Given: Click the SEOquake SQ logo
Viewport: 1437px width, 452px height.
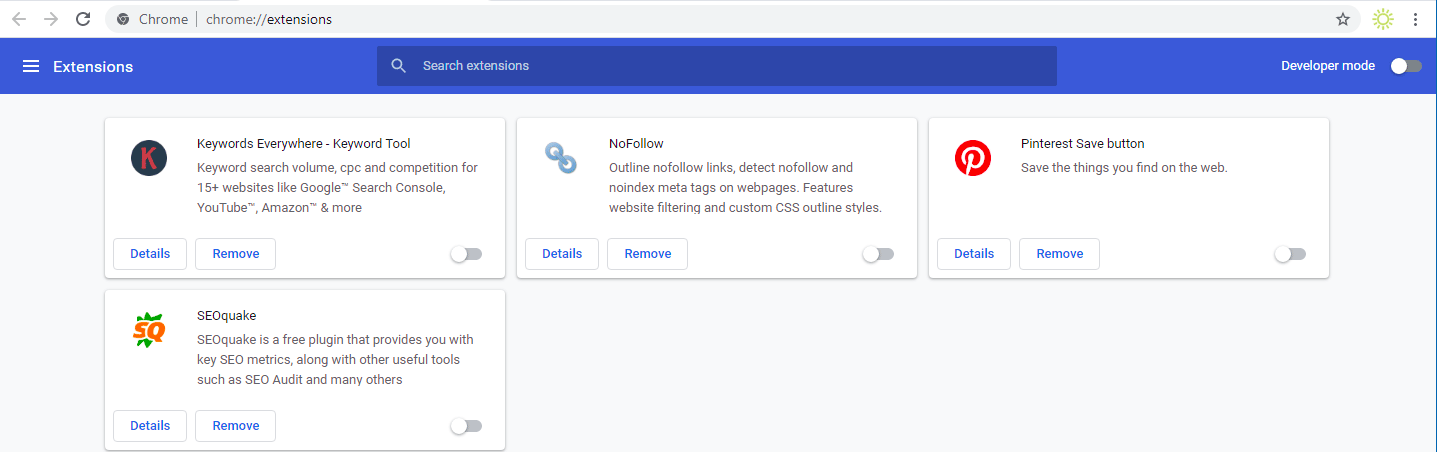Looking at the screenshot, I should tap(149, 330).
